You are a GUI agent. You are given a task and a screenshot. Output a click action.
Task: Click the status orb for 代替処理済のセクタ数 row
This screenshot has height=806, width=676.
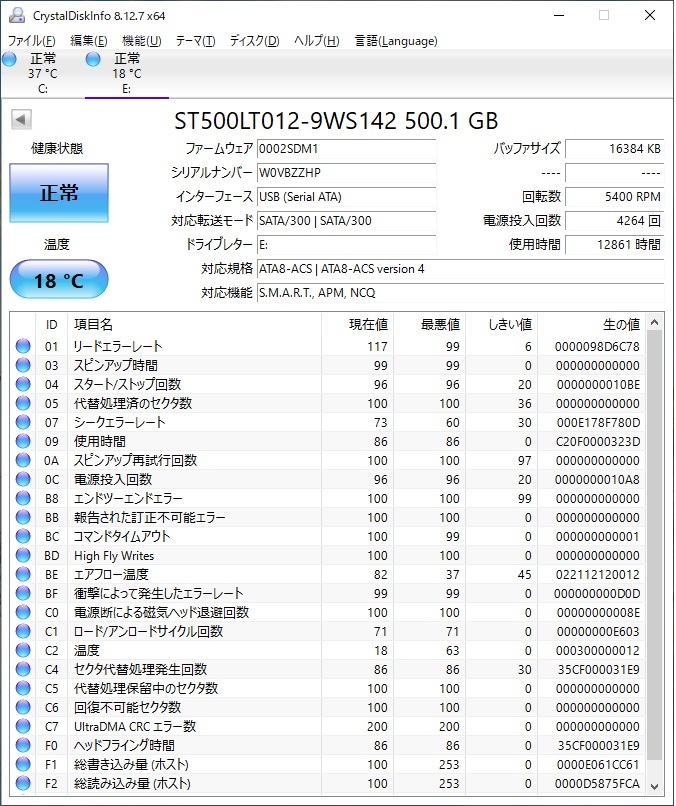[x=23, y=403]
